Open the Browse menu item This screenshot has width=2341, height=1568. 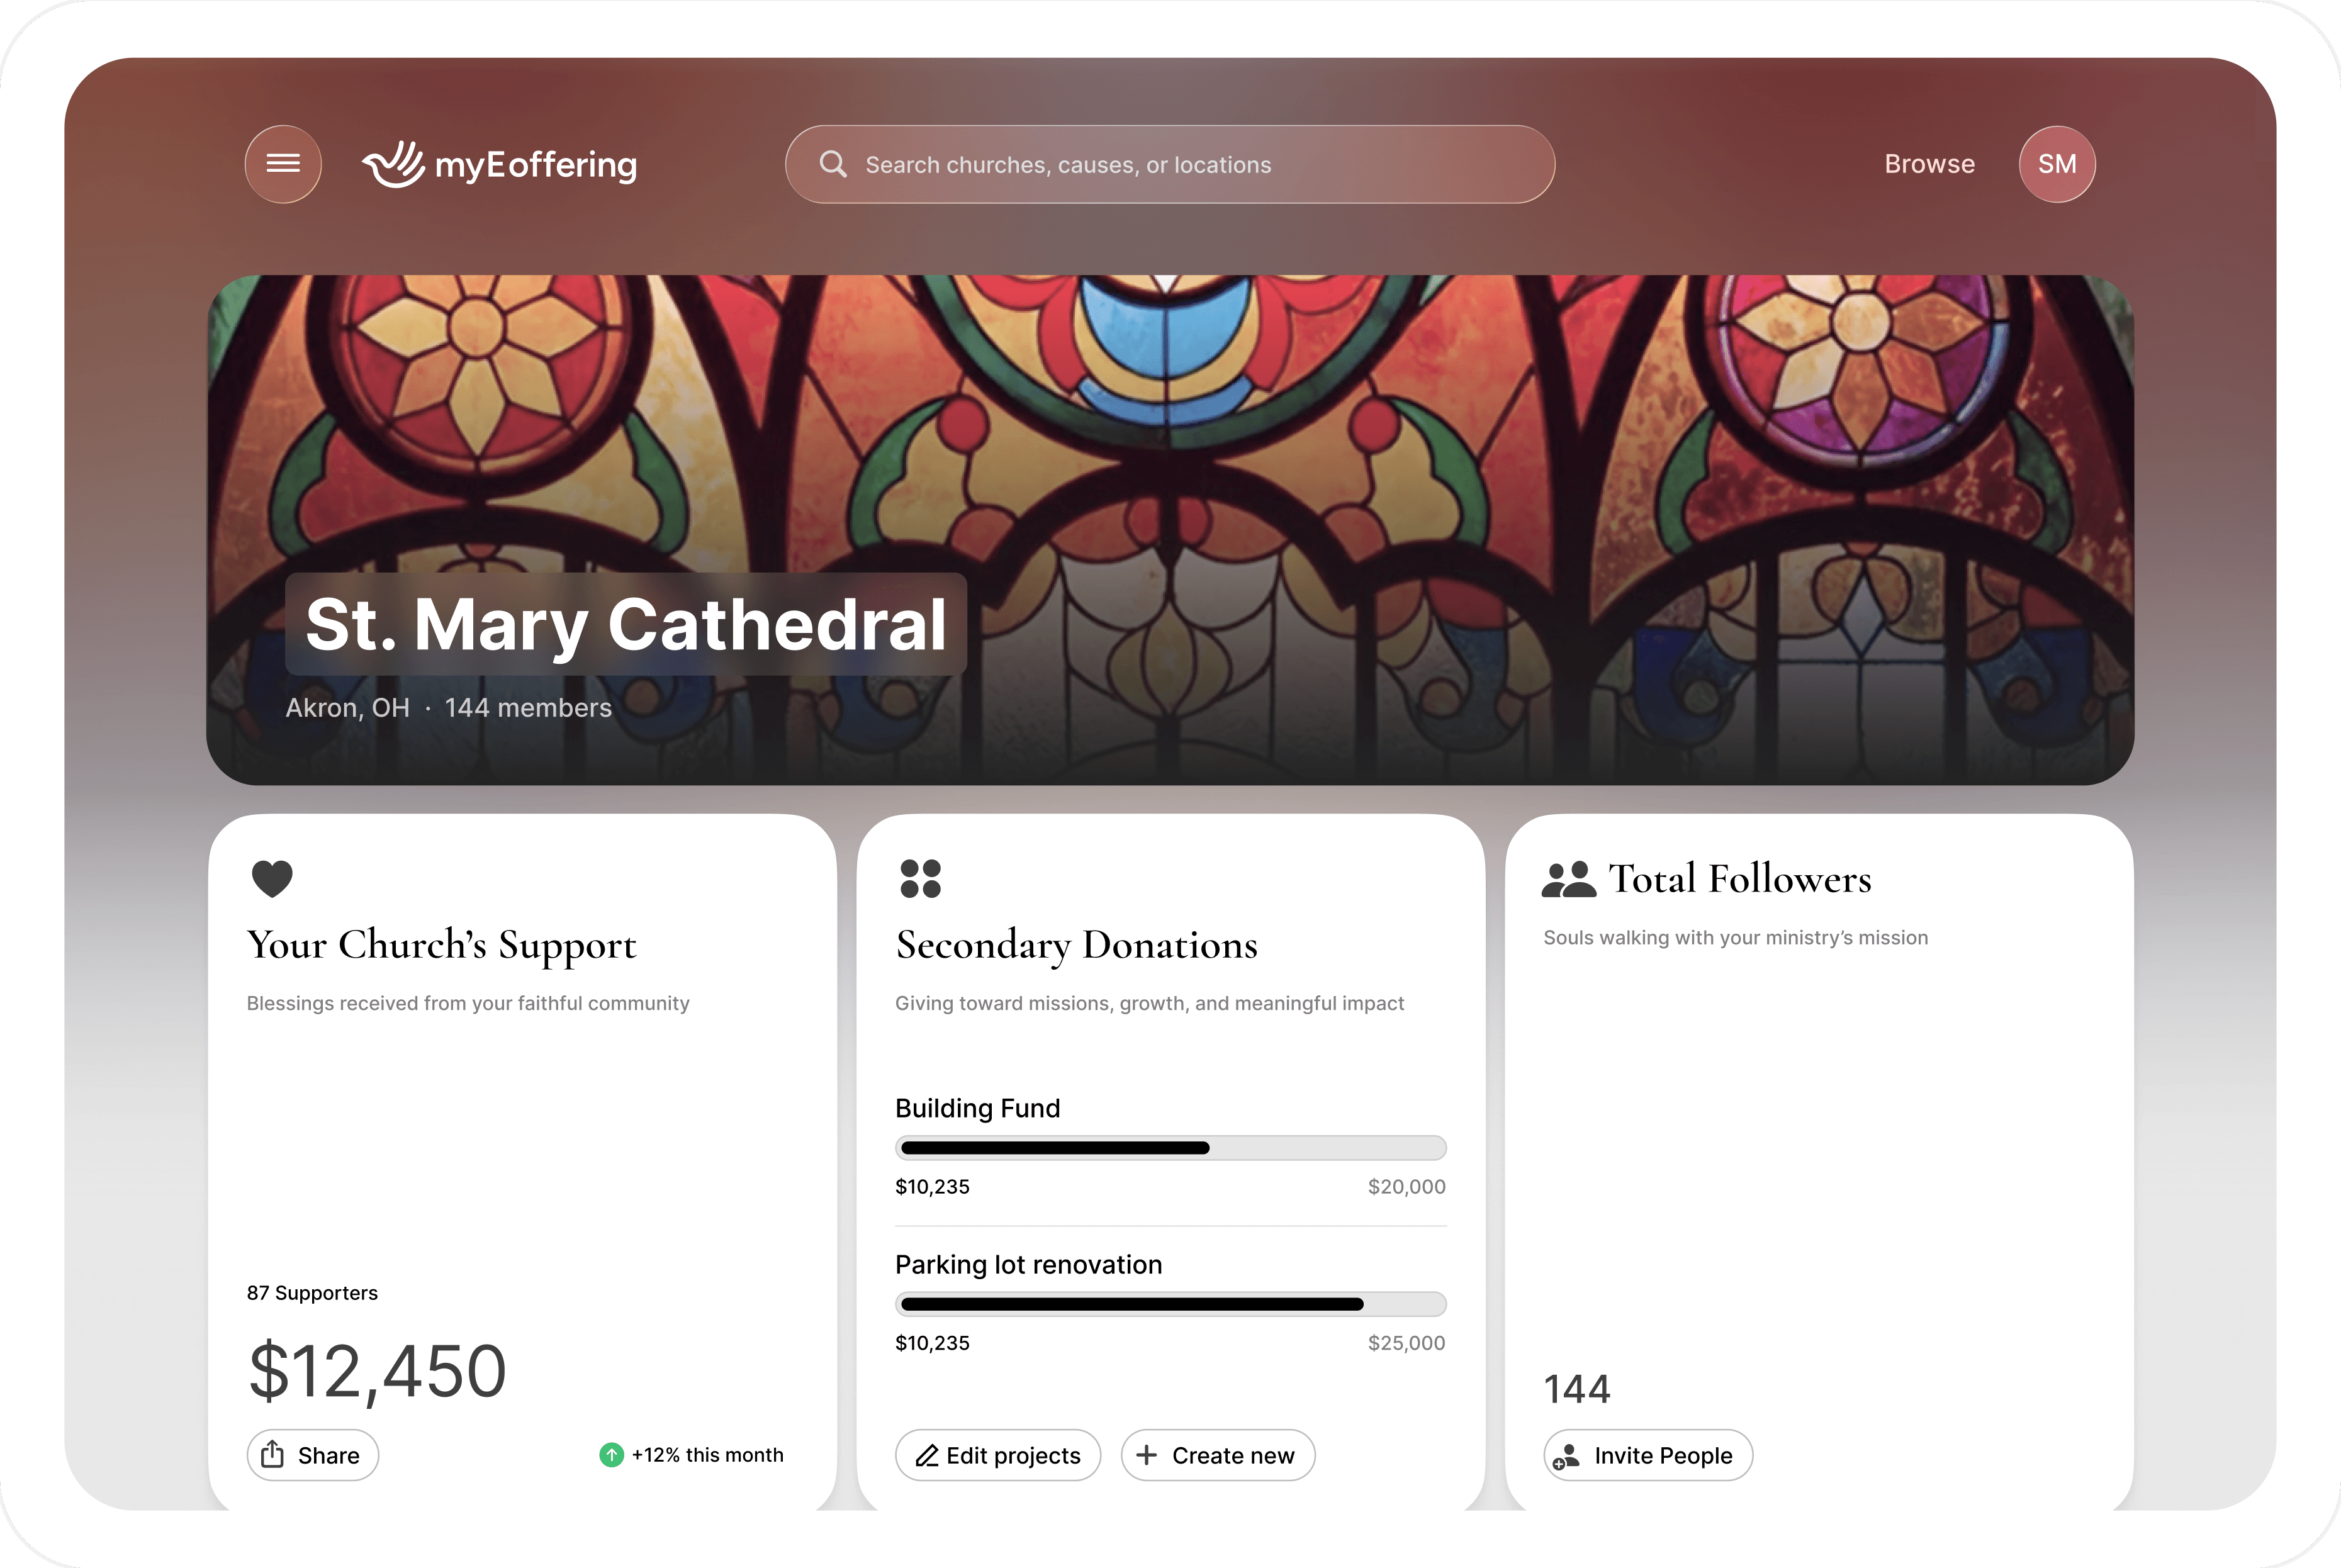click(x=1929, y=164)
